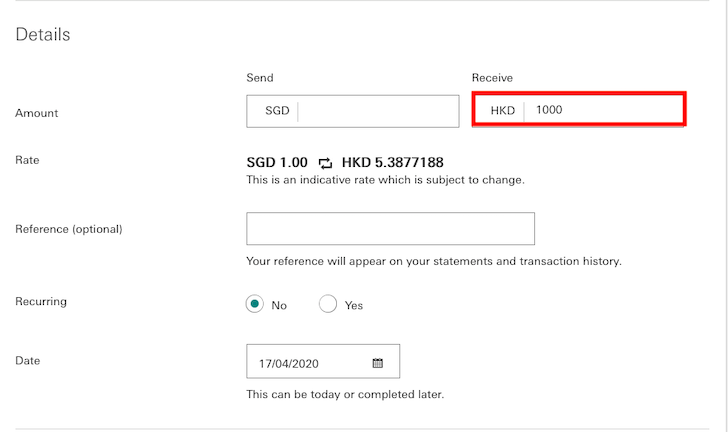The image size is (728, 432).
Task: Select Yes for Recurring
Action: point(328,304)
